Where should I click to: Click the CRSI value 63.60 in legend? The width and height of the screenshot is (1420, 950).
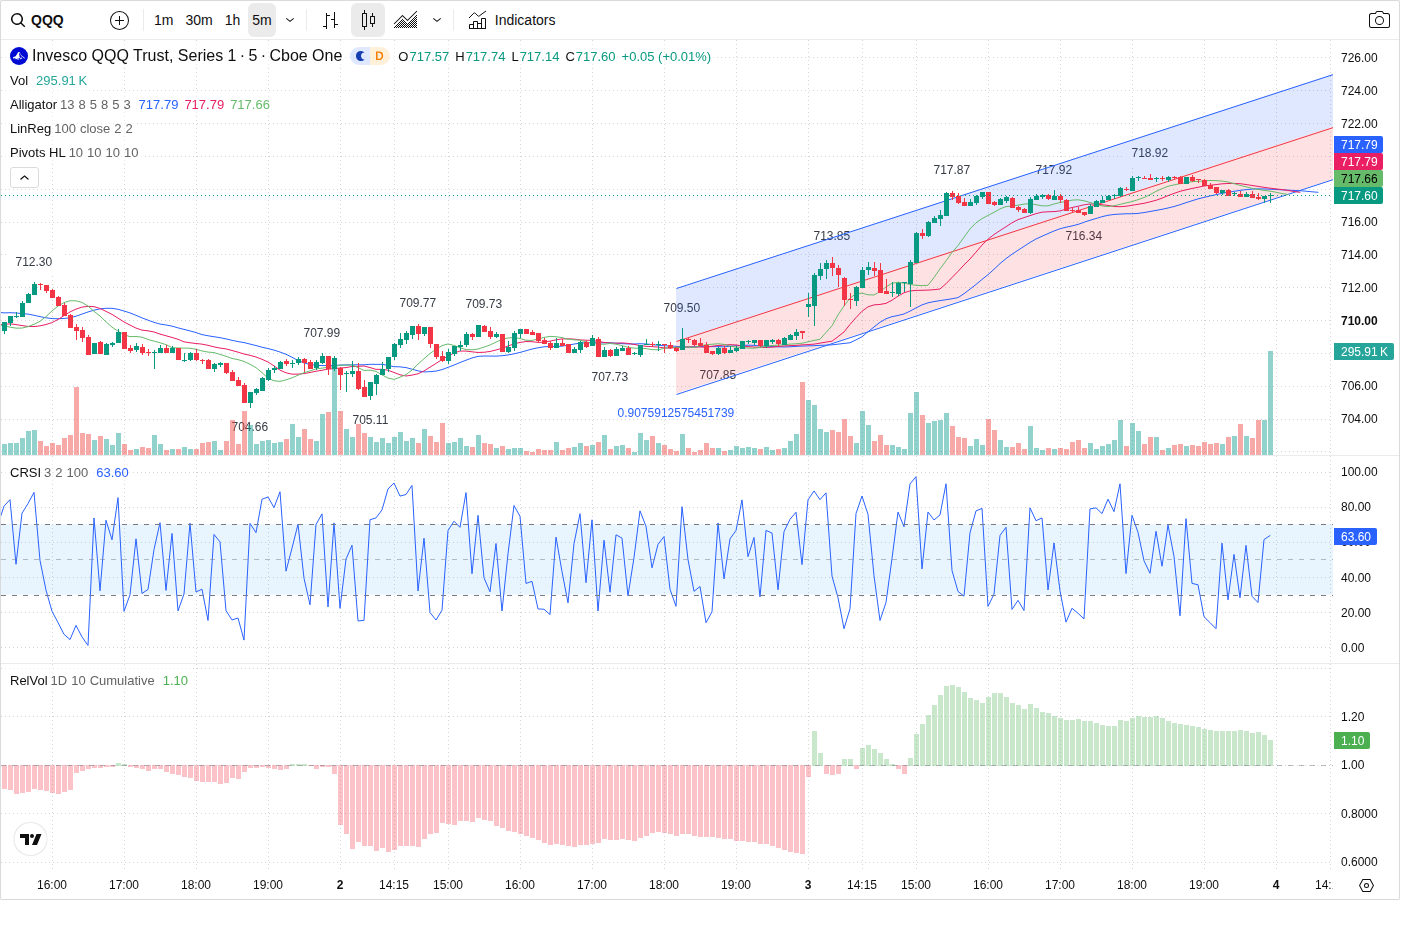click(x=112, y=473)
